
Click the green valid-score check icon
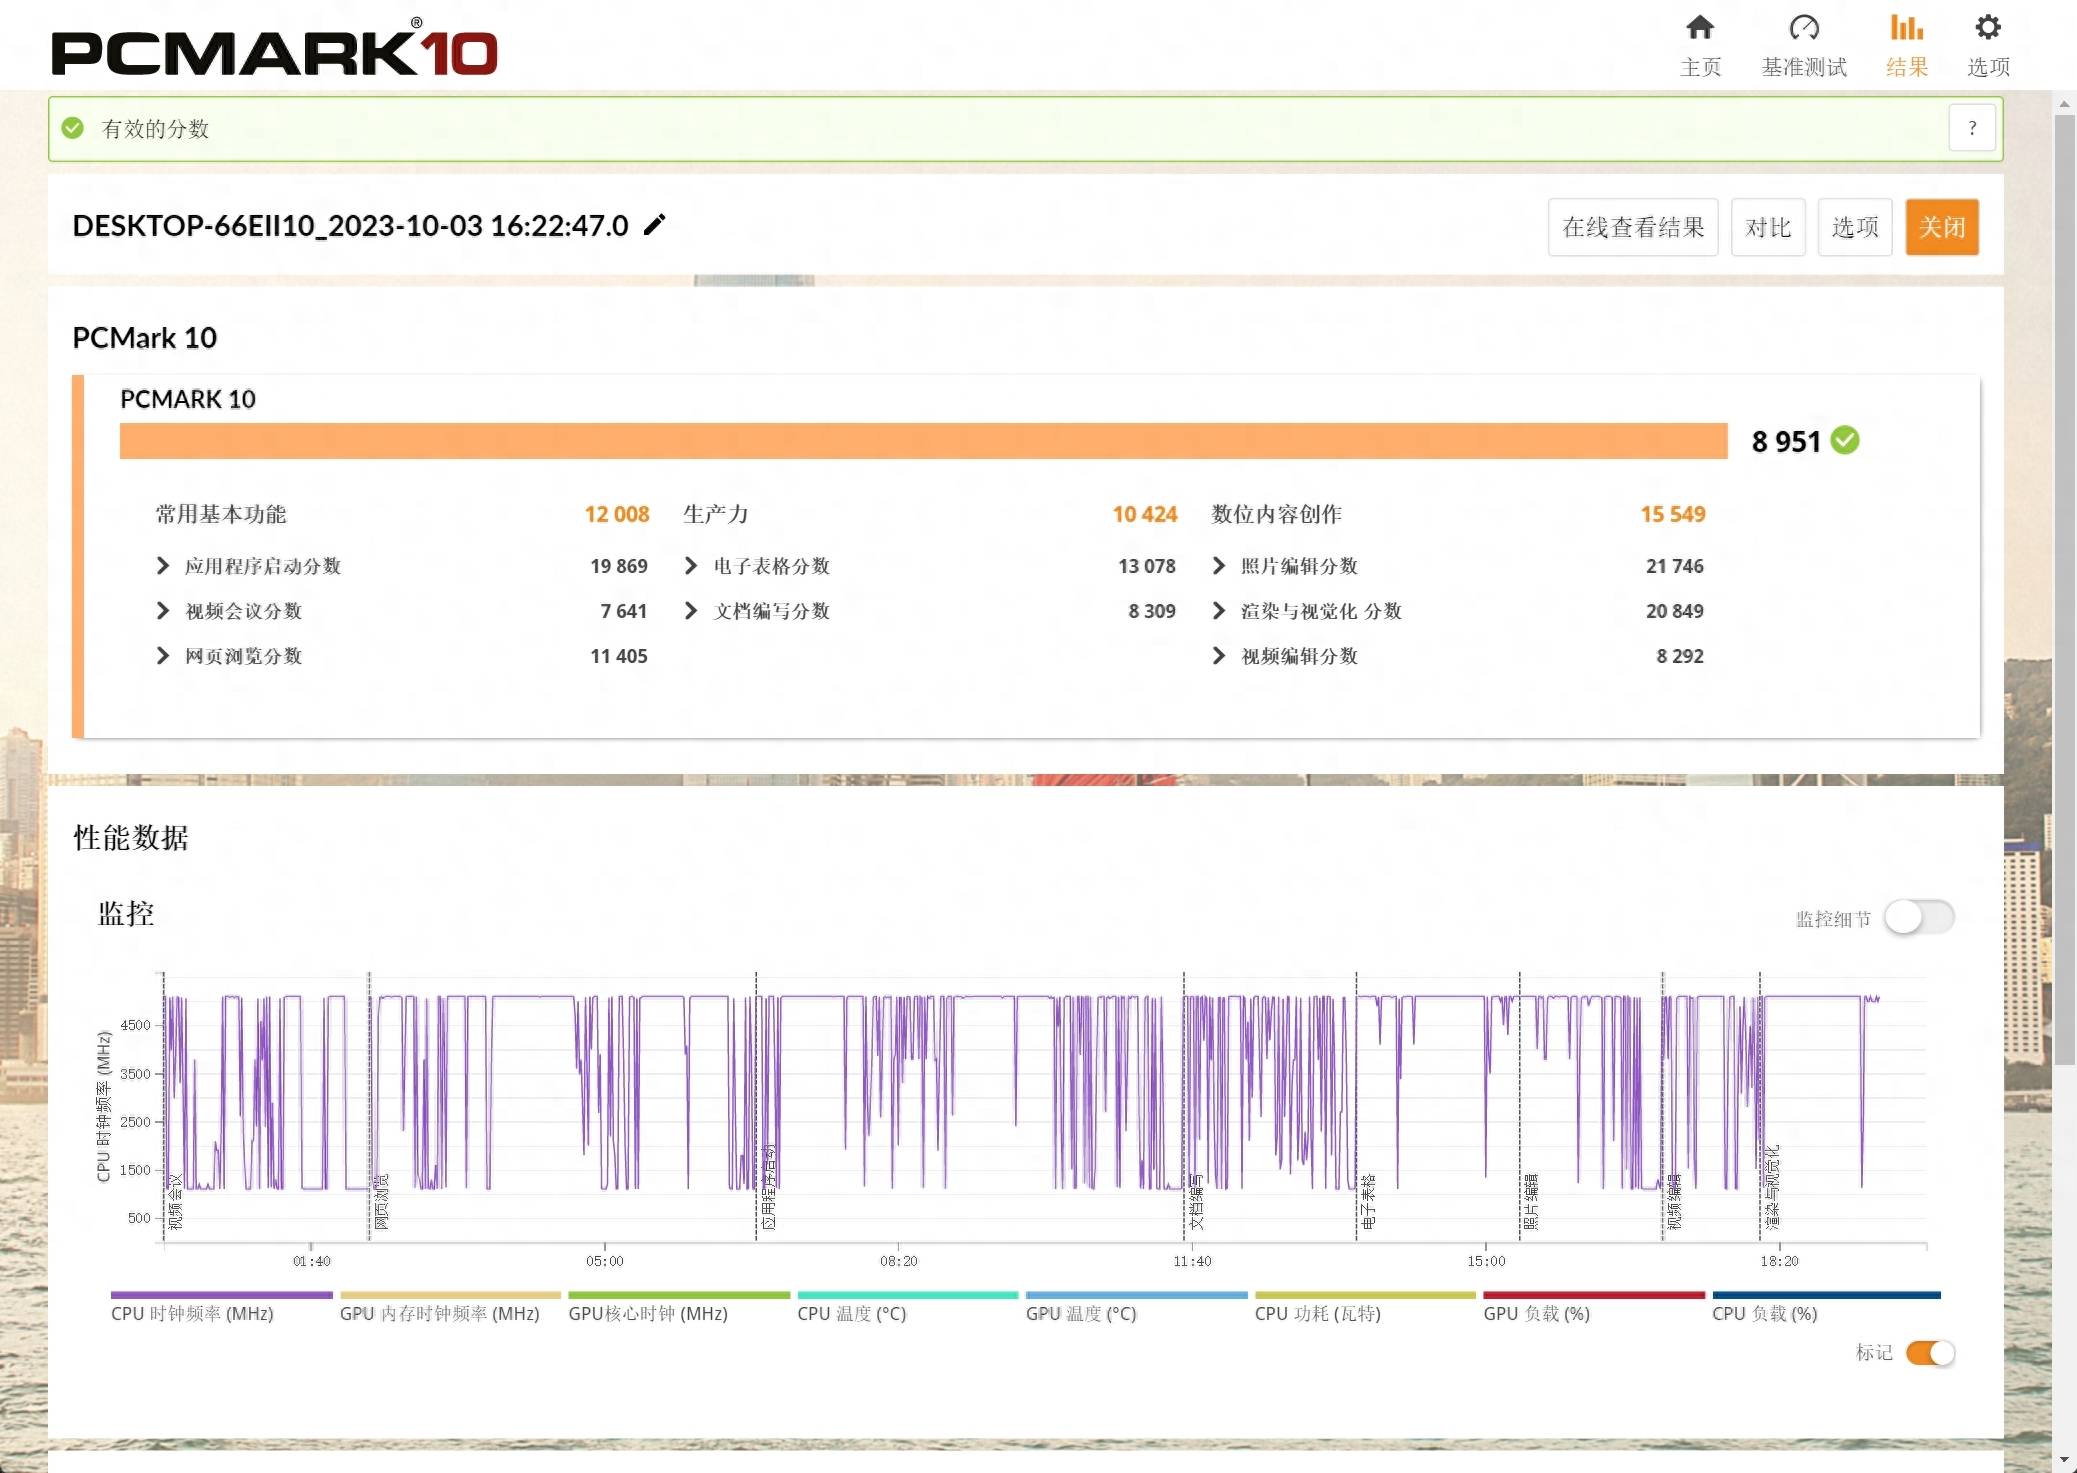73,128
